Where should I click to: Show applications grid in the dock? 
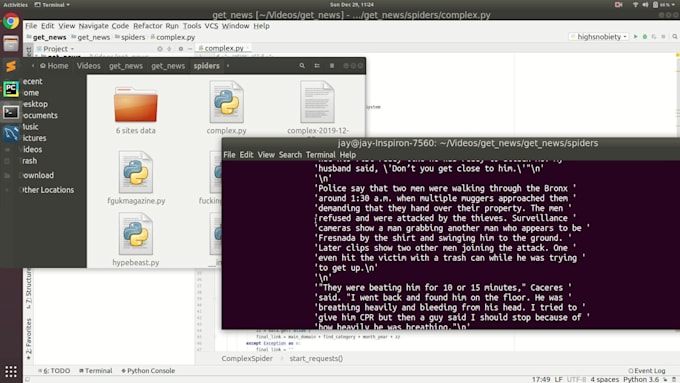click(11, 371)
